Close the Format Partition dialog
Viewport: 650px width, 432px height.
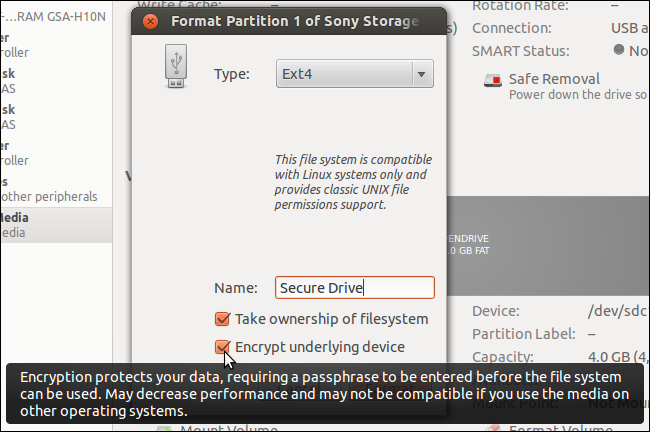[x=150, y=20]
